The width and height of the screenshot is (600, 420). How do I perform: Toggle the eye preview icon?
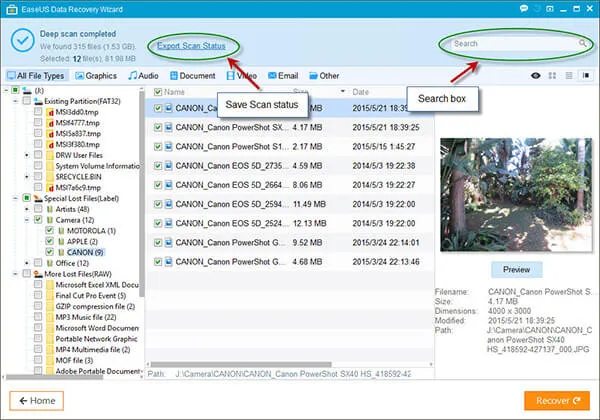click(537, 75)
